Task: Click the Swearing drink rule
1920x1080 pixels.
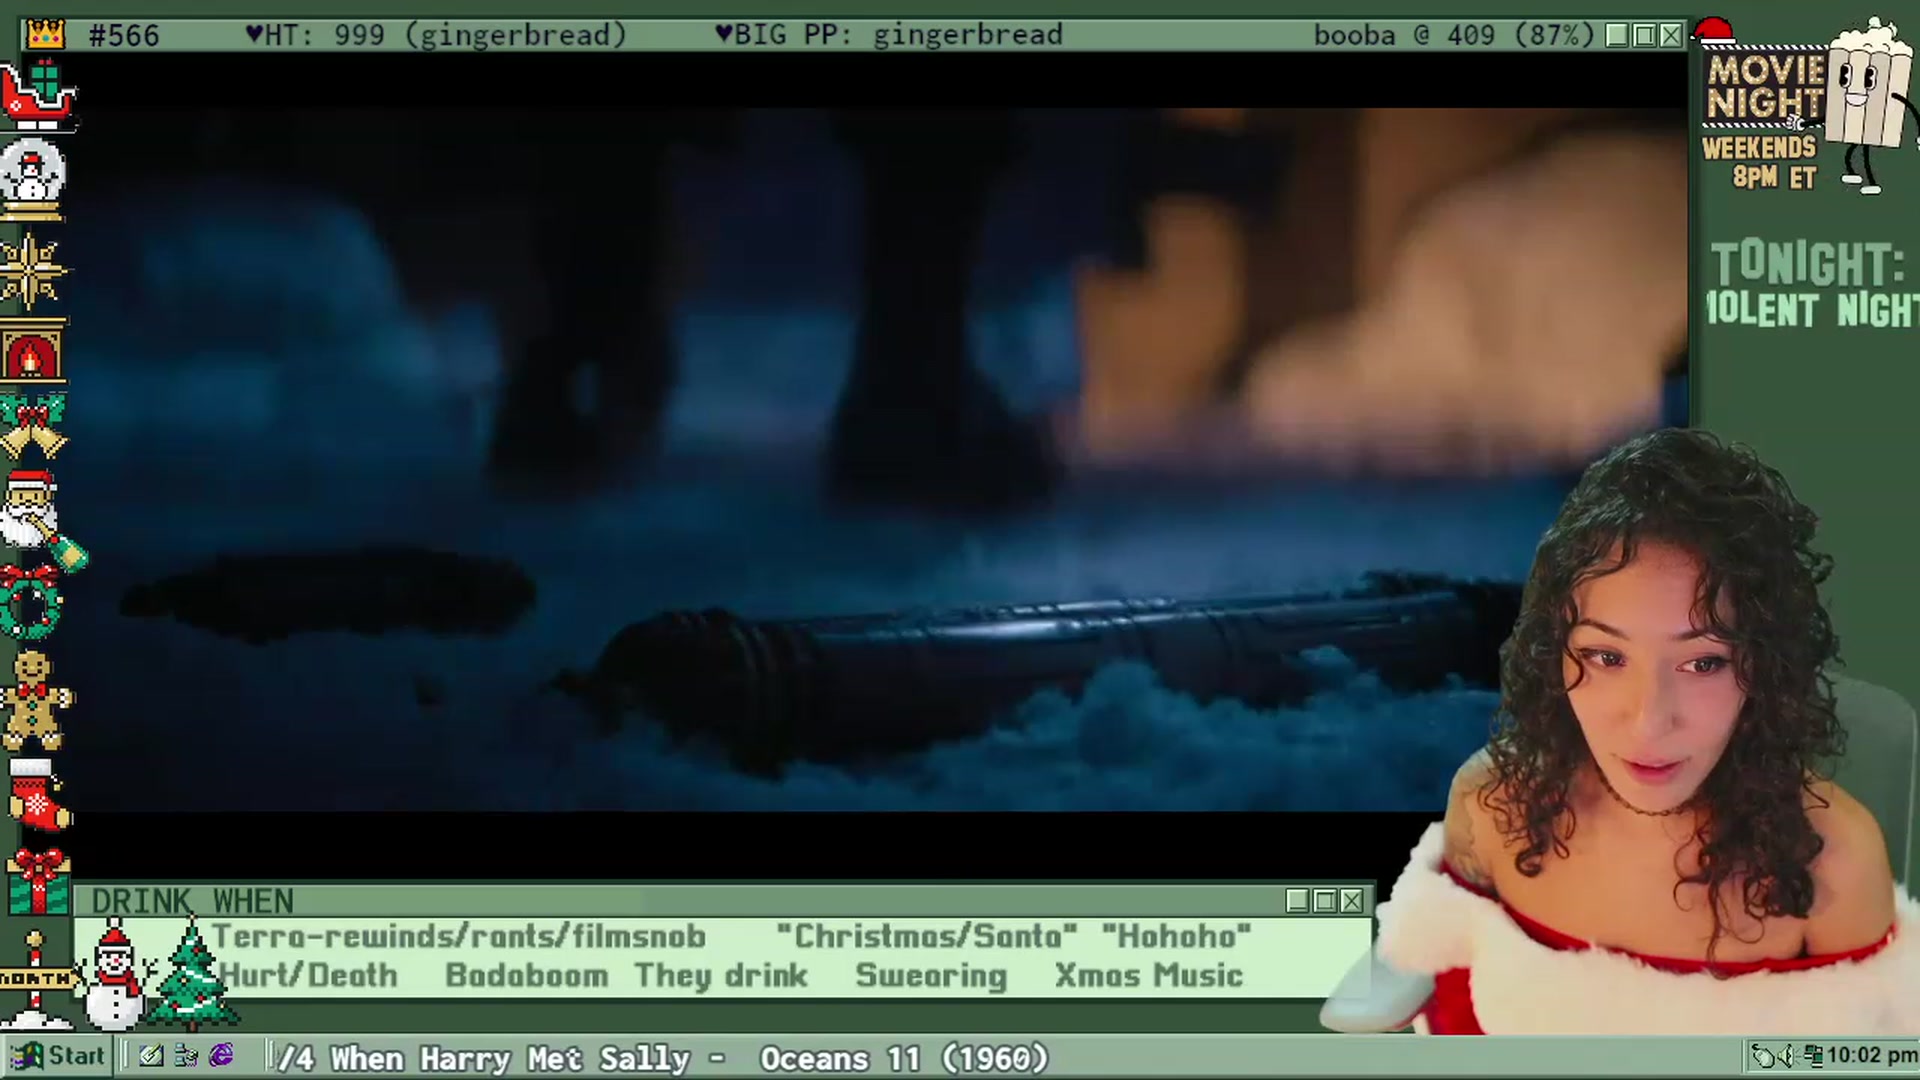Action: coord(931,975)
